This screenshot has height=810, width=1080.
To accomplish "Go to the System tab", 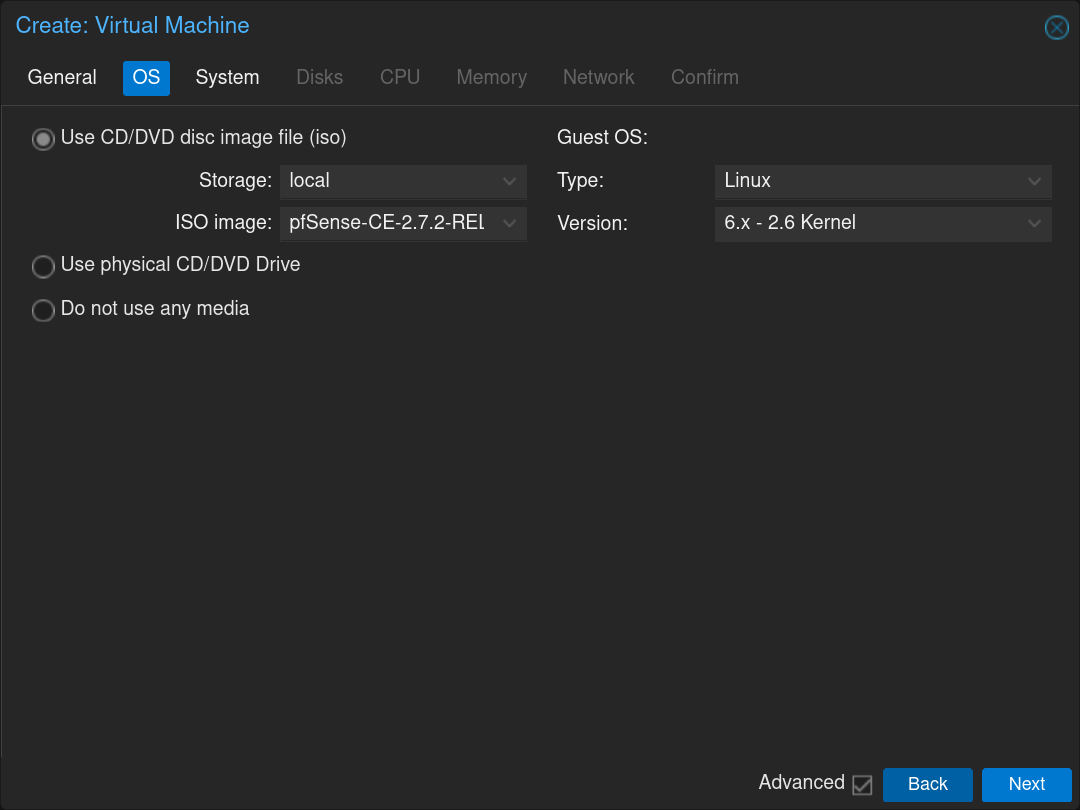I will click(x=227, y=77).
